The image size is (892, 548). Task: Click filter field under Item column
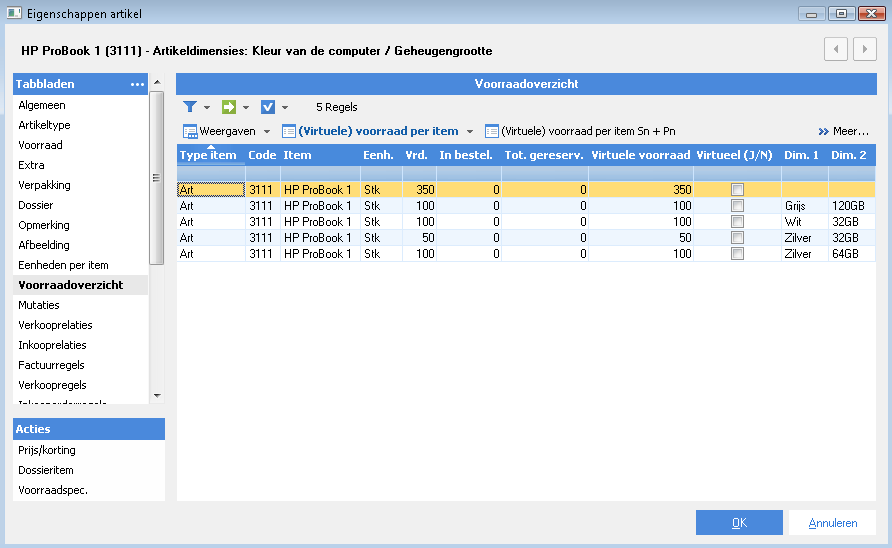pyautogui.click(x=320, y=174)
